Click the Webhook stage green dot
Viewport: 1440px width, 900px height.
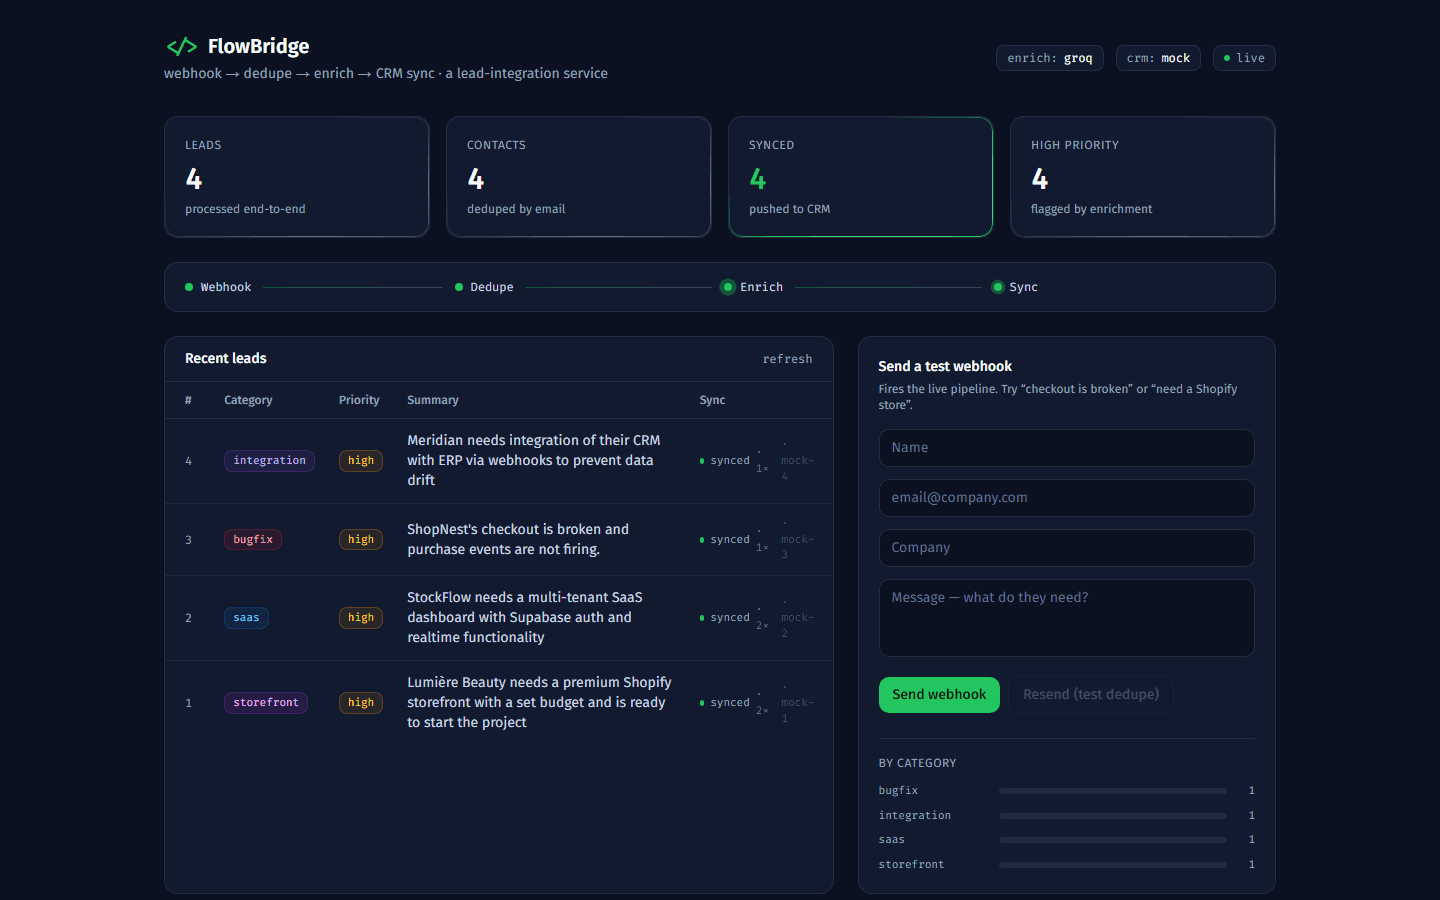189,287
